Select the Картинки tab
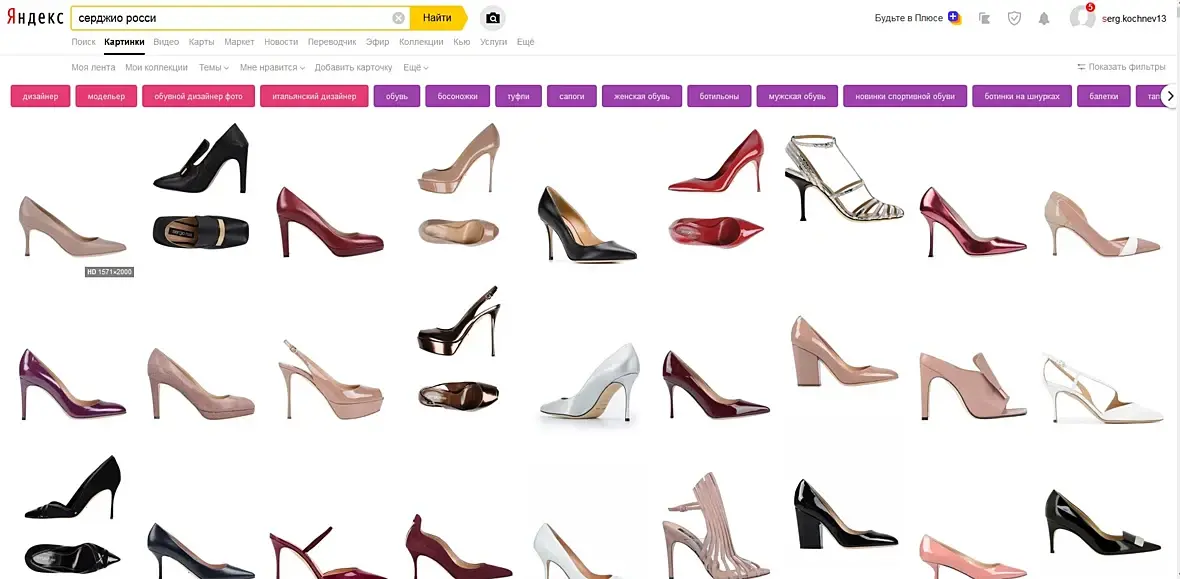Viewport: 1180px width, 579px height. pyautogui.click(x=124, y=42)
